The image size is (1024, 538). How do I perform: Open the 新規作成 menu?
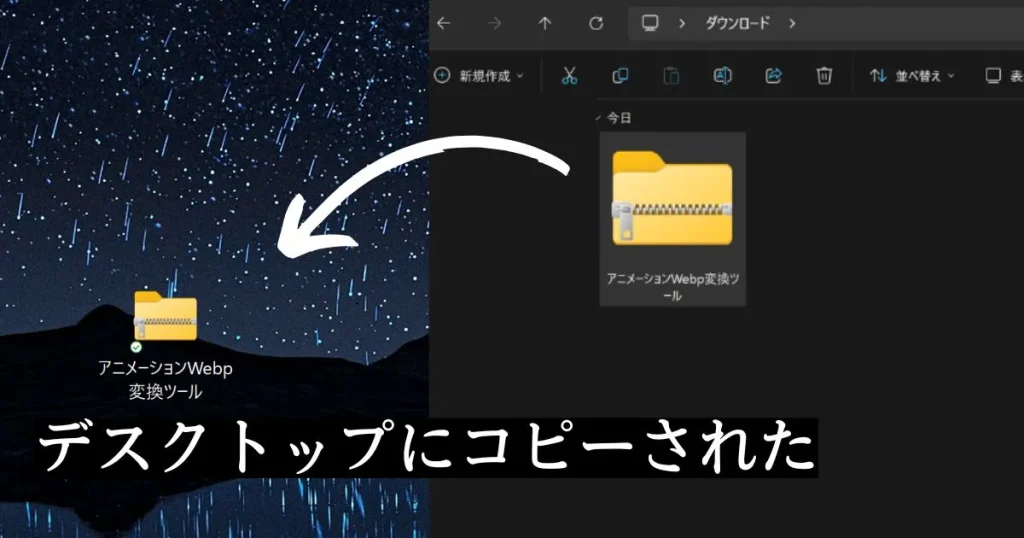pyautogui.click(x=479, y=76)
